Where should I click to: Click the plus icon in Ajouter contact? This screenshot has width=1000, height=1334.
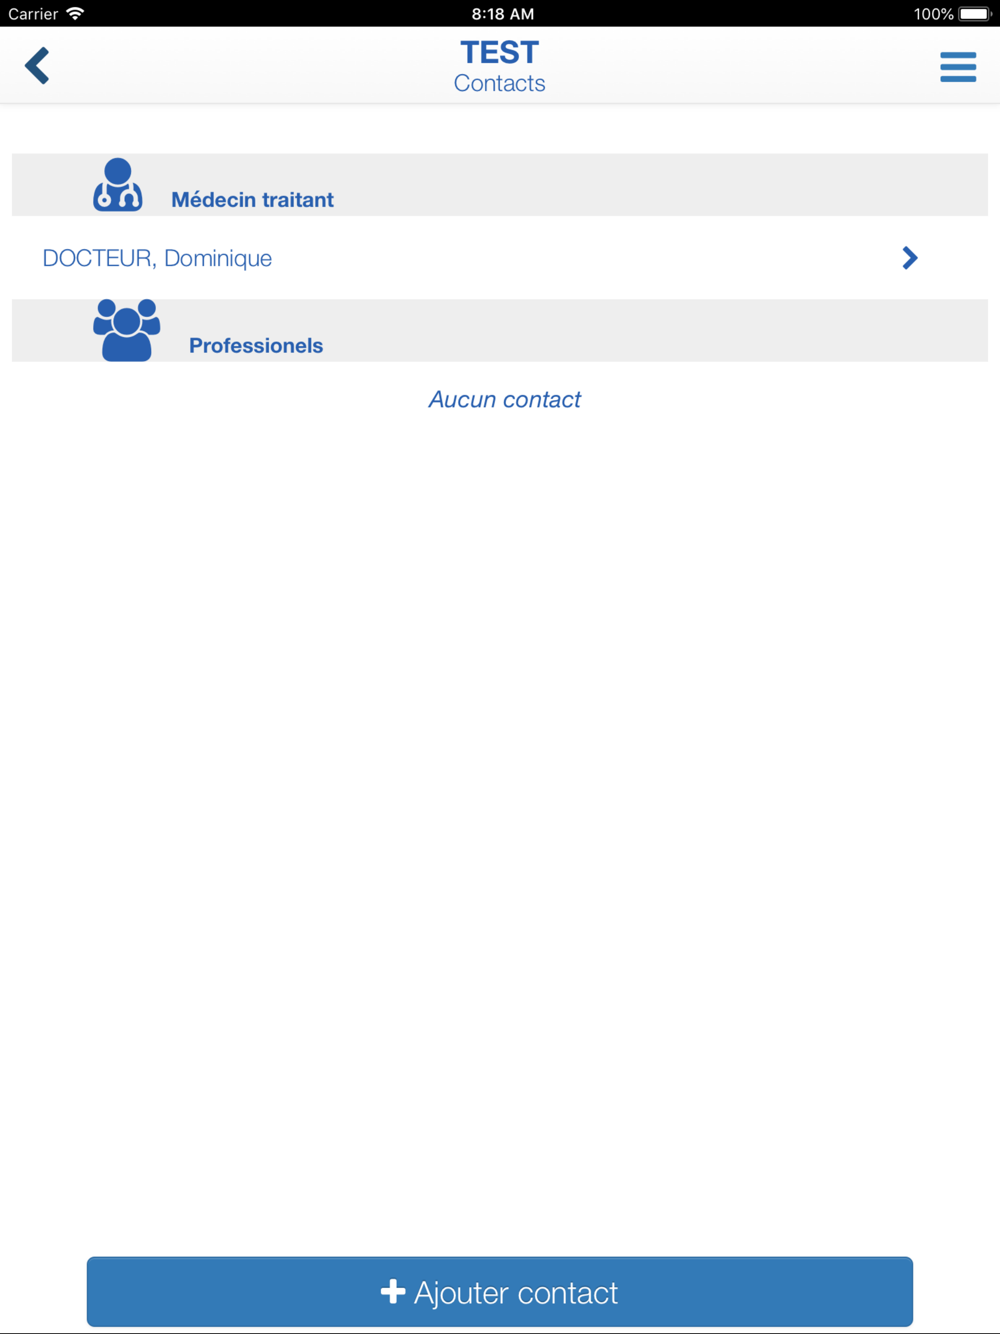[x=393, y=1292]
